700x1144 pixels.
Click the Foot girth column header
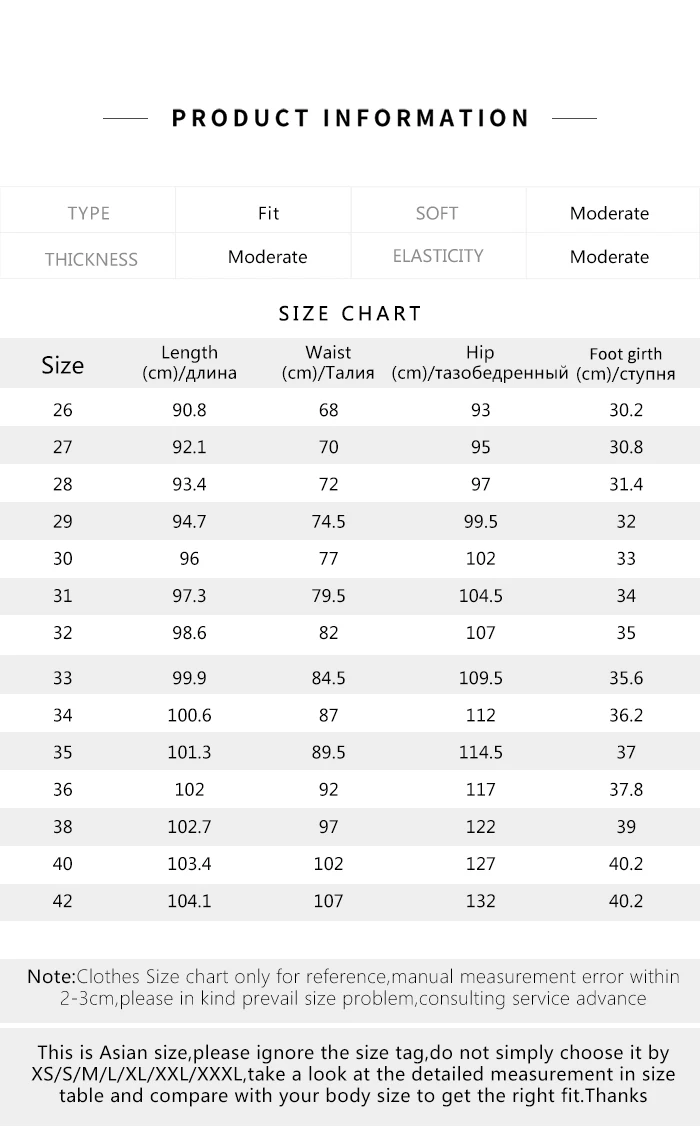[x=626, y=363]
